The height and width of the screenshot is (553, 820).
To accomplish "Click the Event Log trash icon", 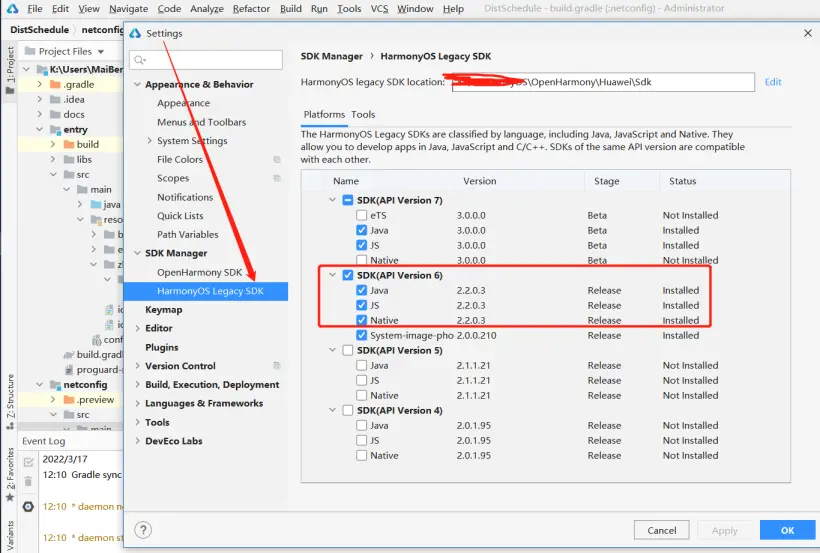I will coord(28,481).
